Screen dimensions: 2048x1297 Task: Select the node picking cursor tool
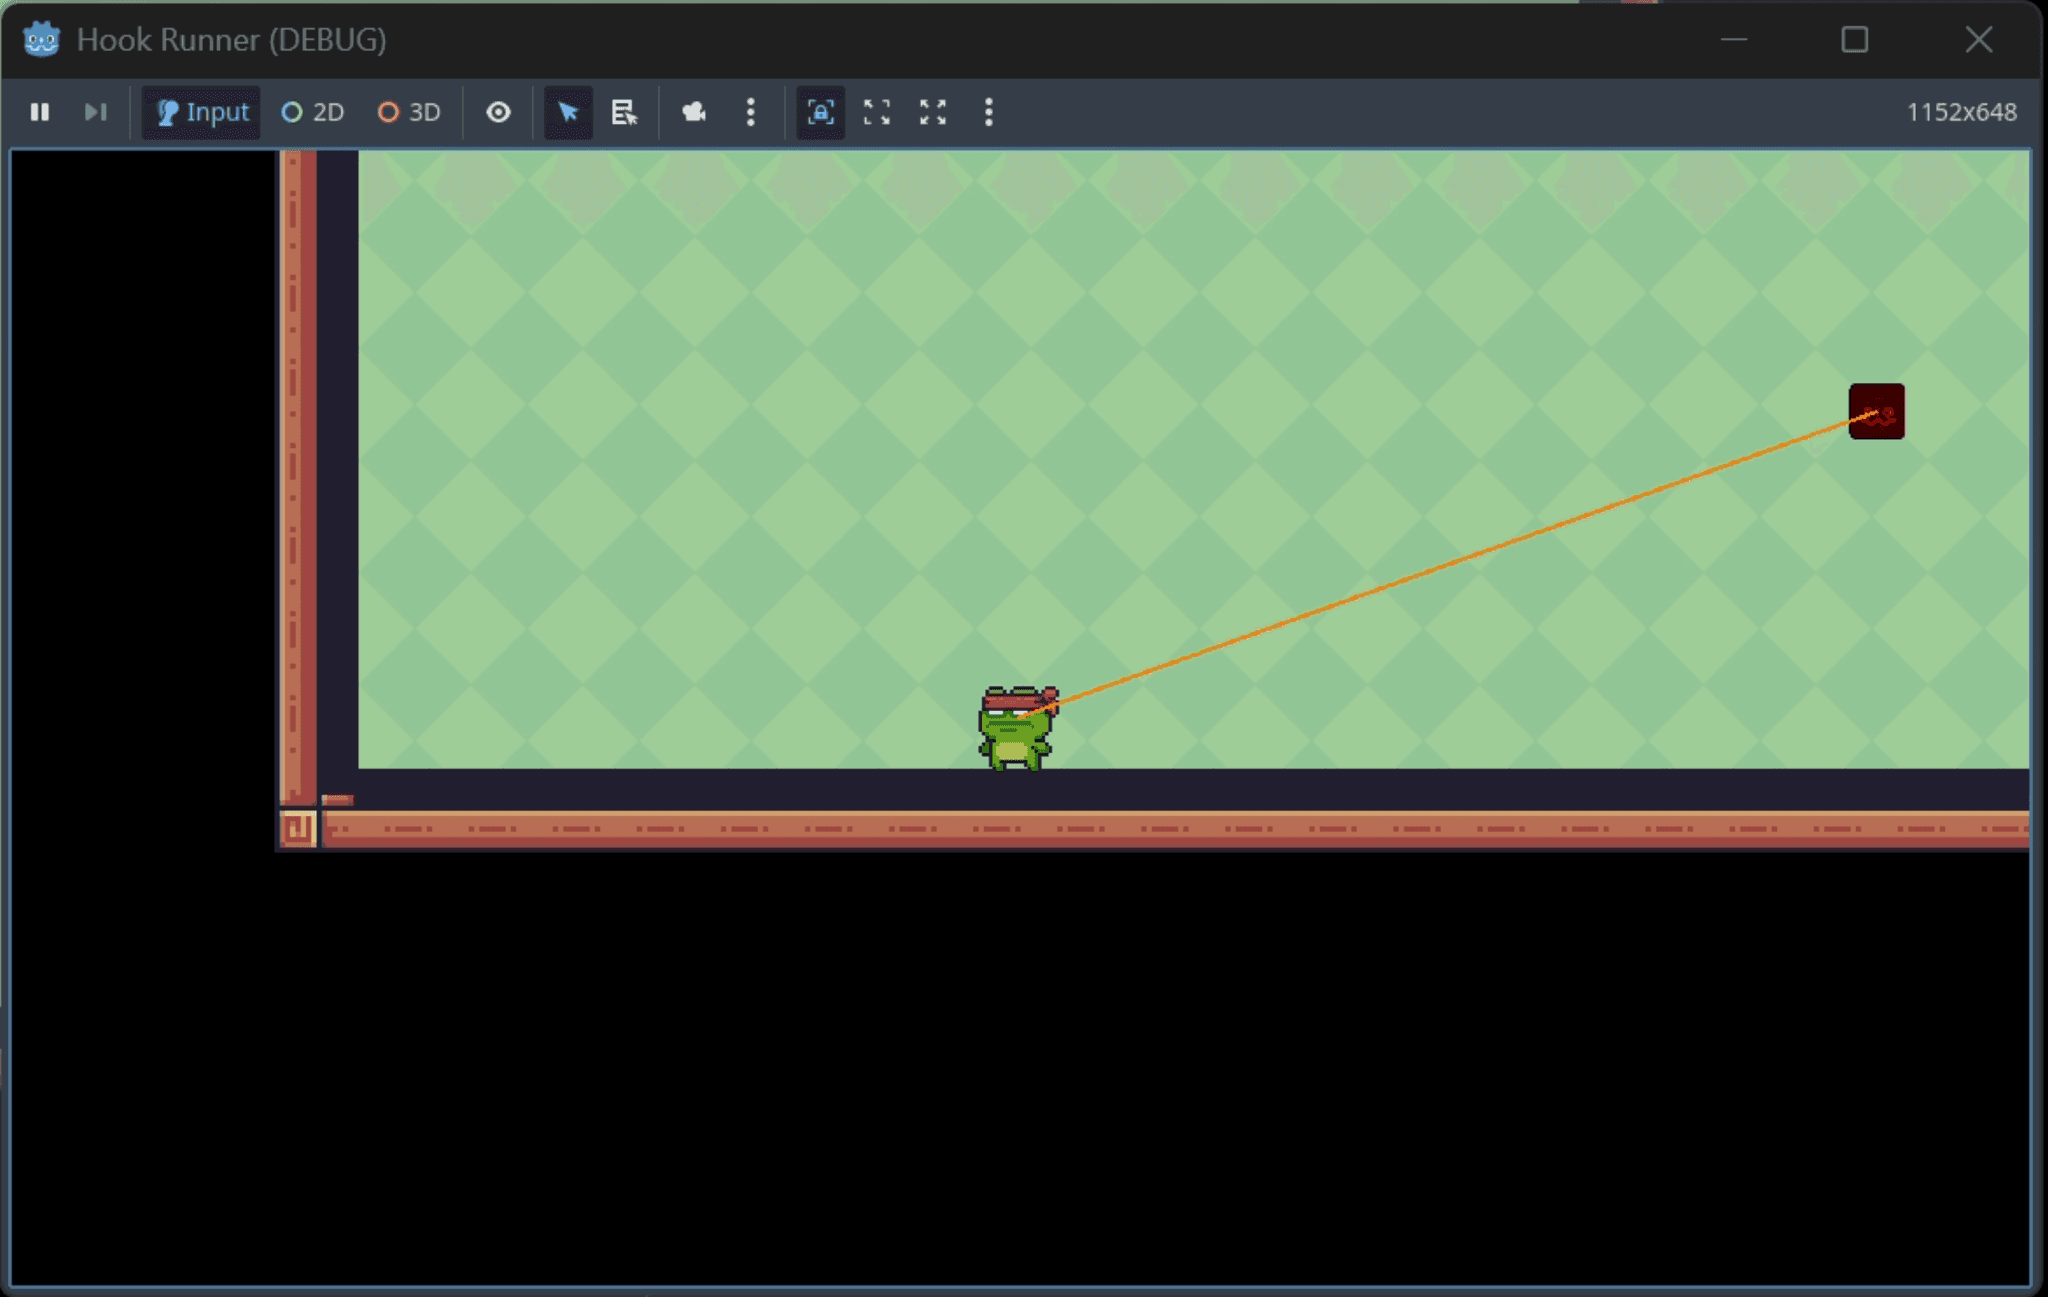pos(566,112)
